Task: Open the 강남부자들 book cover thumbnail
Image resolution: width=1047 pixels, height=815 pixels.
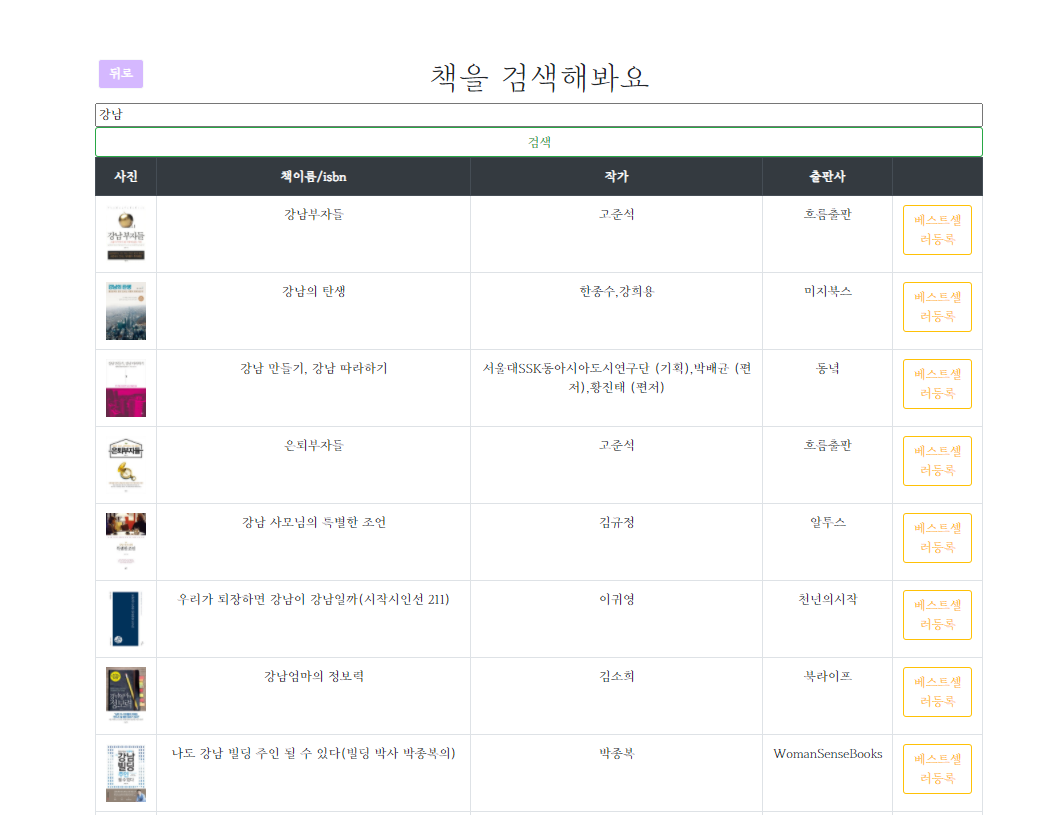Action: [126, 234]
